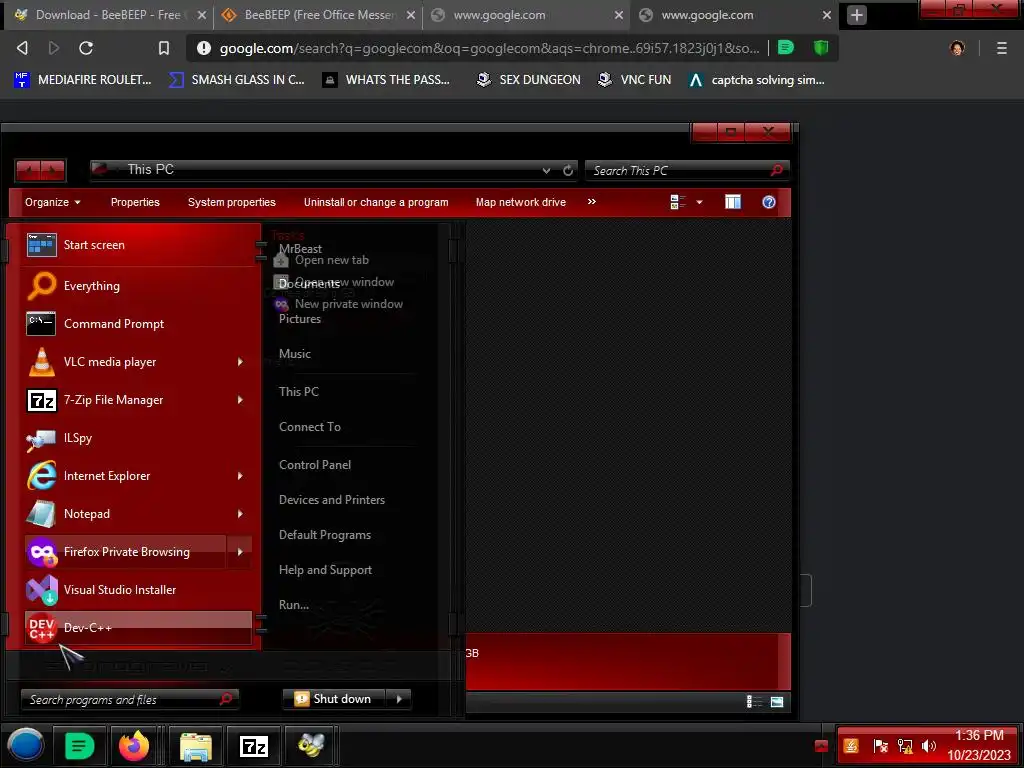Launch Visual Studio Installer
Viewport: 1024px width, 768px height.
(137, 590)
